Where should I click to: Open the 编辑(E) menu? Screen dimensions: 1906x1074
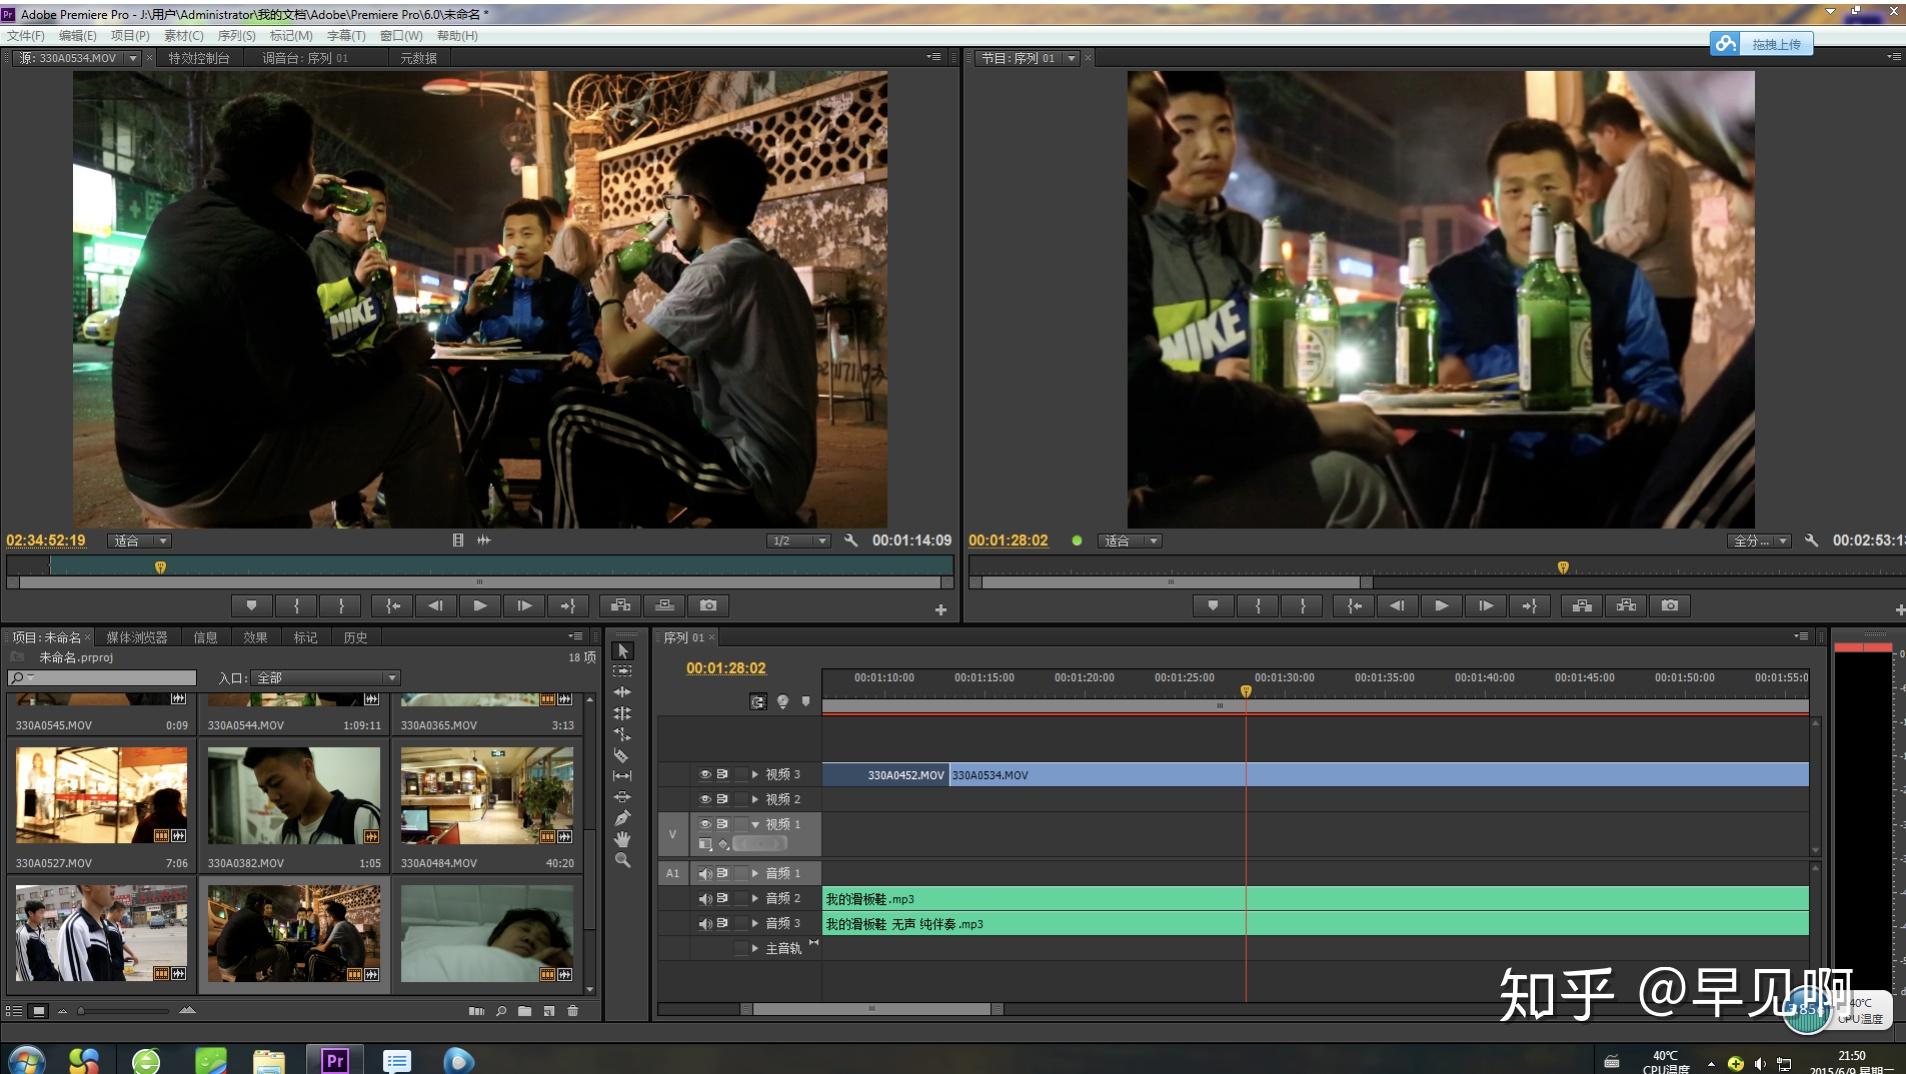coord(78,36)
